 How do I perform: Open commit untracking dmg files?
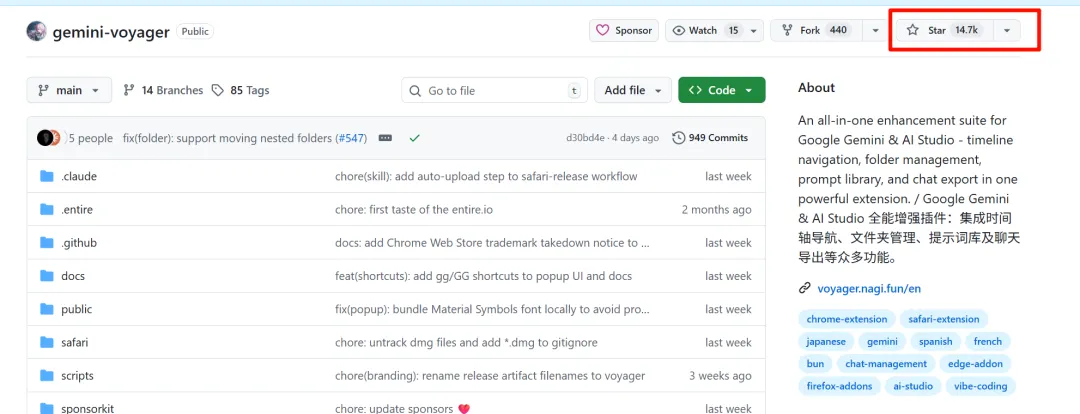pyautogui.click(x=466, y=342)
